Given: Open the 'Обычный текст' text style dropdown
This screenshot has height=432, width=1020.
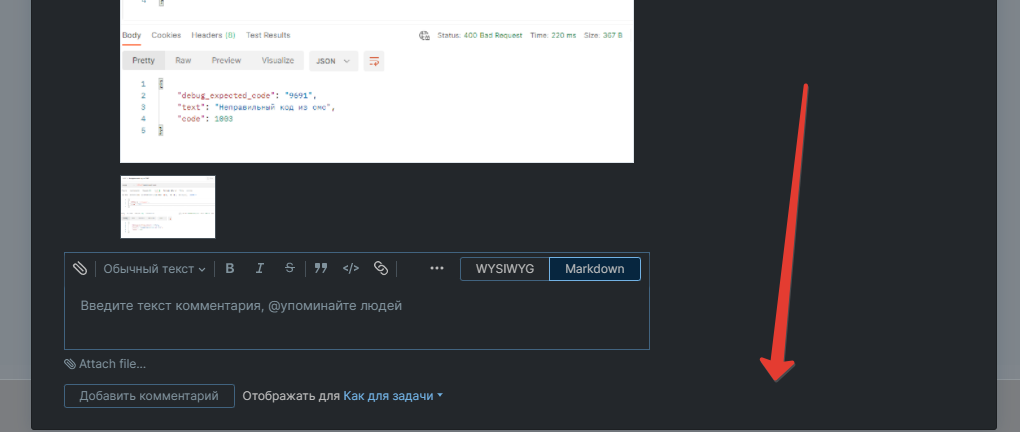Looking at the screenshot, I should 155,269.
